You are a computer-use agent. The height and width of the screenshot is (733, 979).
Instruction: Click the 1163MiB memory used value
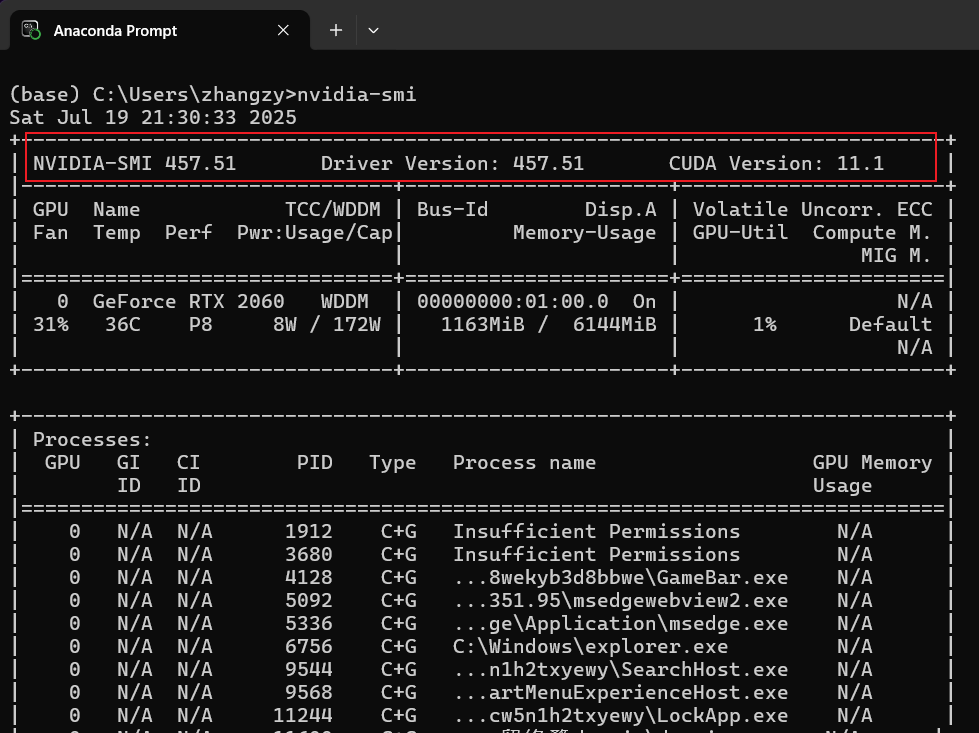pos(483,325)
